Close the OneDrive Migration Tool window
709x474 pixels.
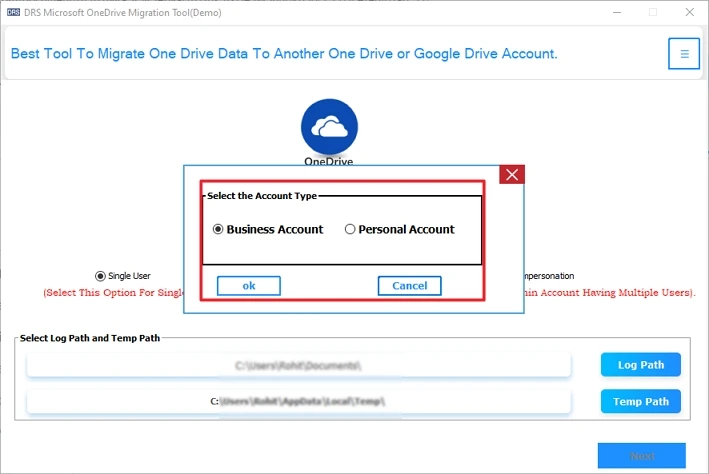pos(690,12)
